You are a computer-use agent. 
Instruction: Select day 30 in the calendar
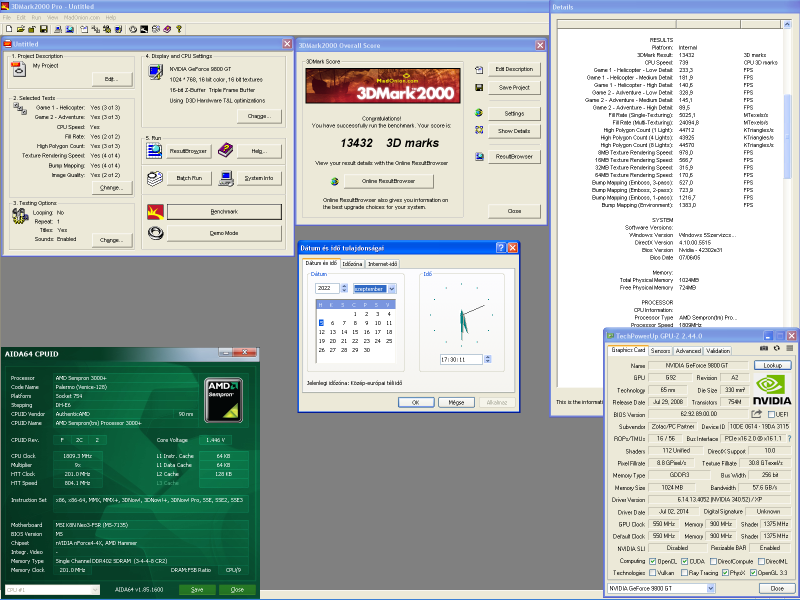click(366, 350)
